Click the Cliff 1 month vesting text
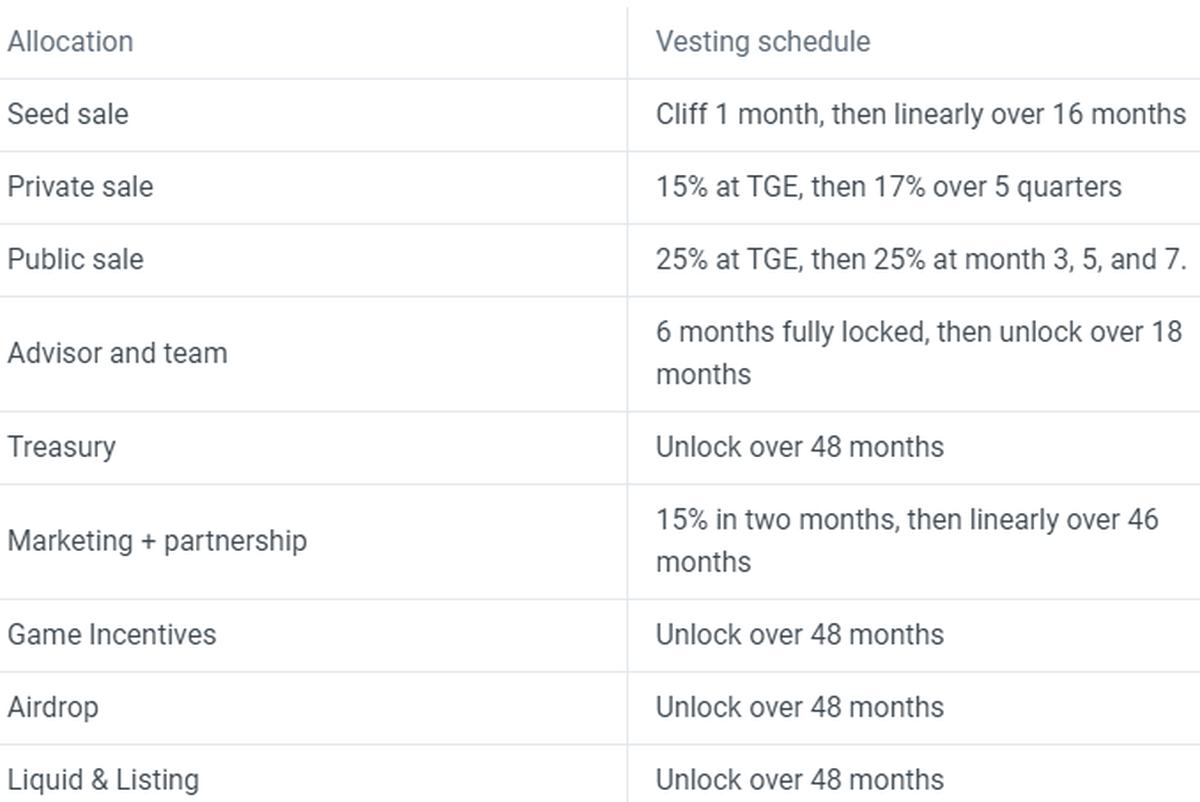 click(x=920, y=114)
